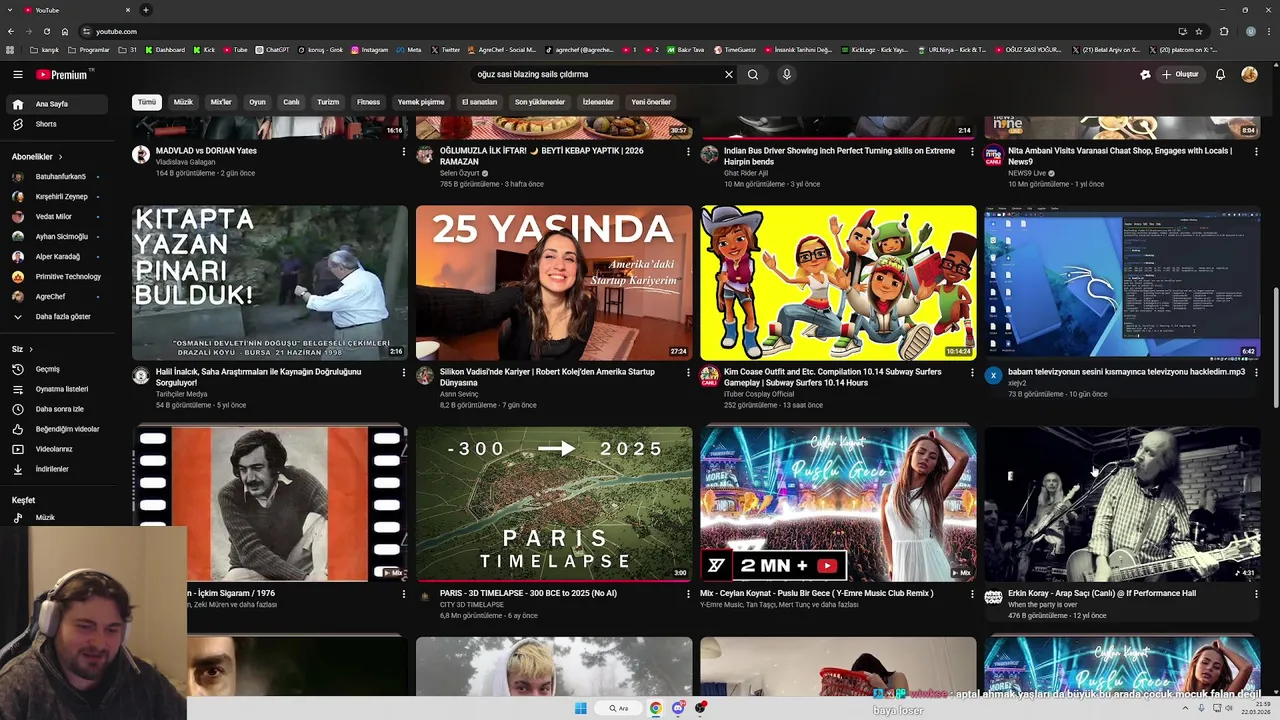Screen dimensions: 1280x720
Task: Open a new Chrome tab
Action: [145, 10]
